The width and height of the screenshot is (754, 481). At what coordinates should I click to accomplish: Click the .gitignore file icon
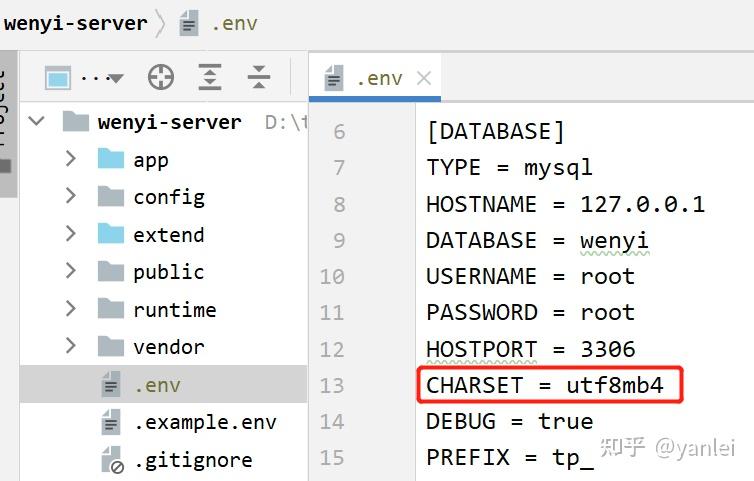(111, 460)
